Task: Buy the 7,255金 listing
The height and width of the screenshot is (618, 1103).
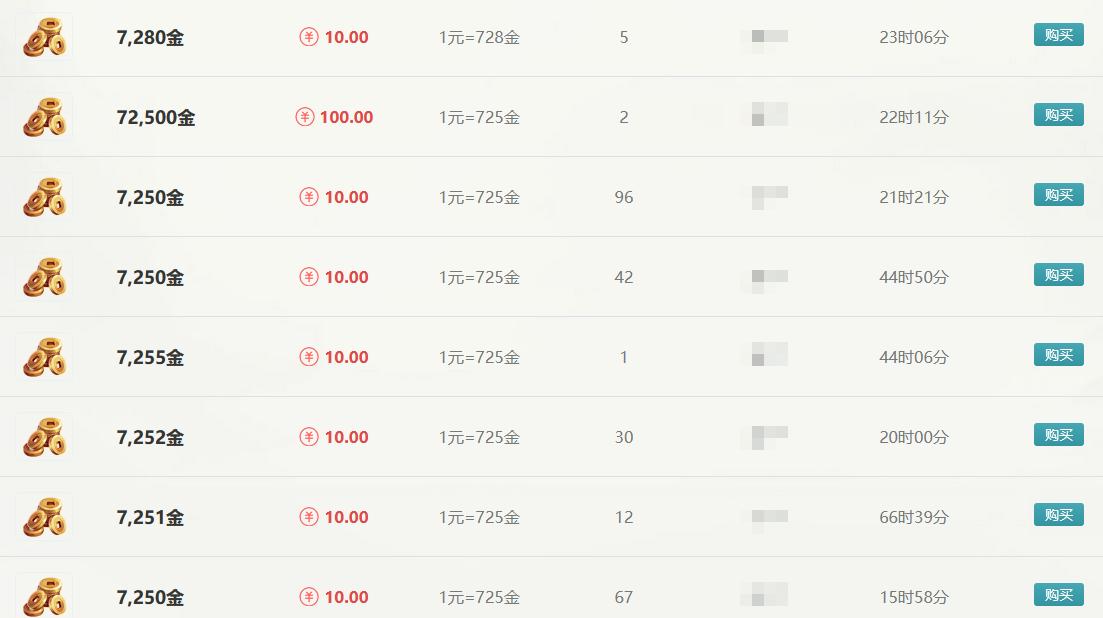Action: [x=1058, y=355]
